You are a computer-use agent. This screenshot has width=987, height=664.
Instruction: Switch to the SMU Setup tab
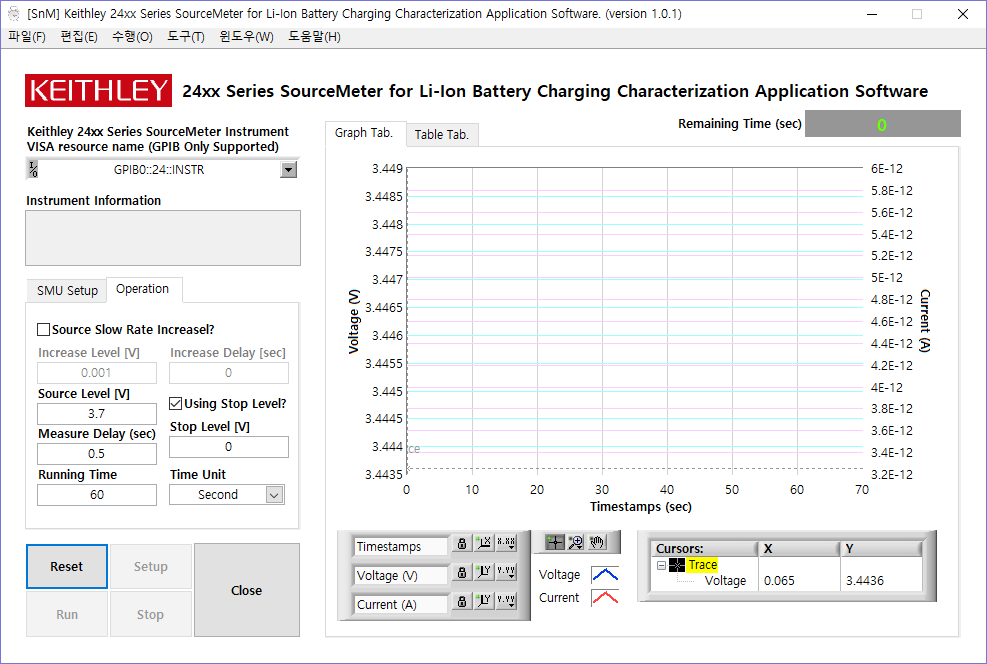pyautogui.click(x=67, y=291)
